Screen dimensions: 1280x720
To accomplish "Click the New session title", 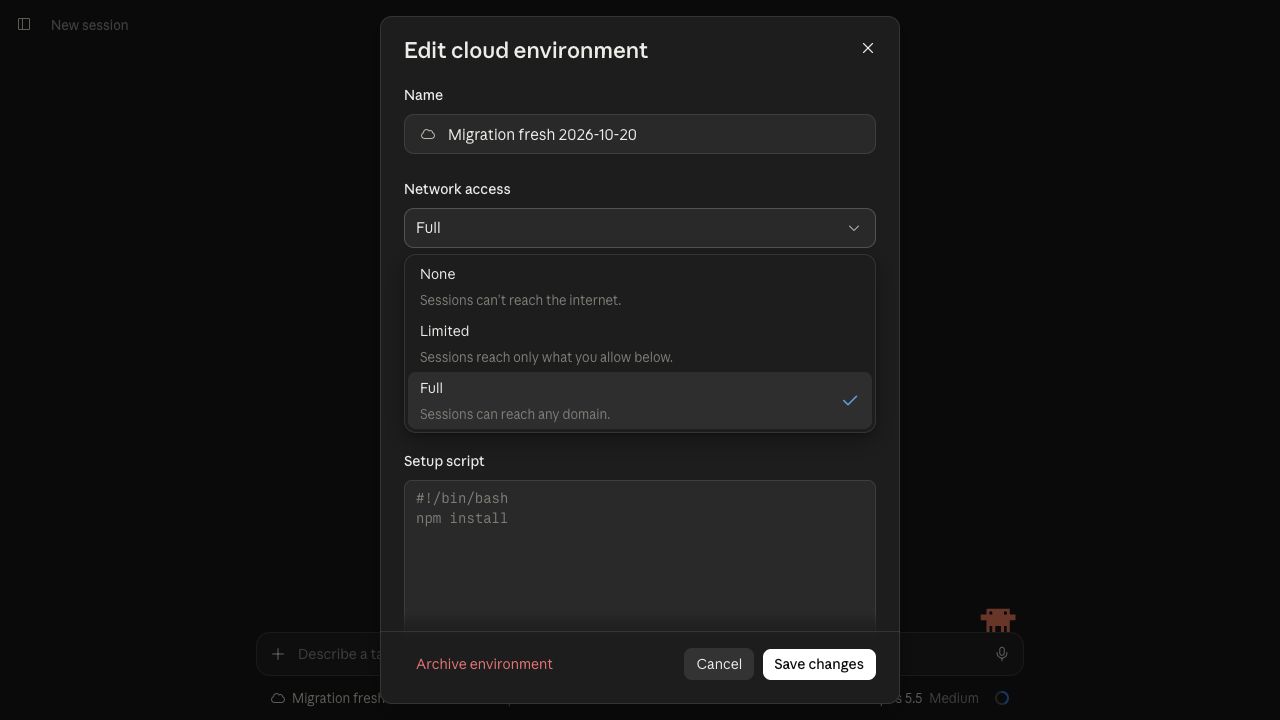I will 89,25.
